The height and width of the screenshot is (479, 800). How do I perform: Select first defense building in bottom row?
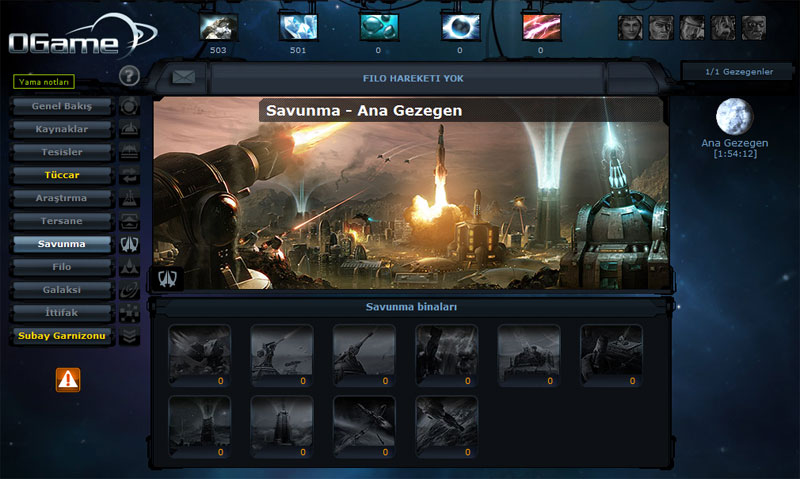199,427
